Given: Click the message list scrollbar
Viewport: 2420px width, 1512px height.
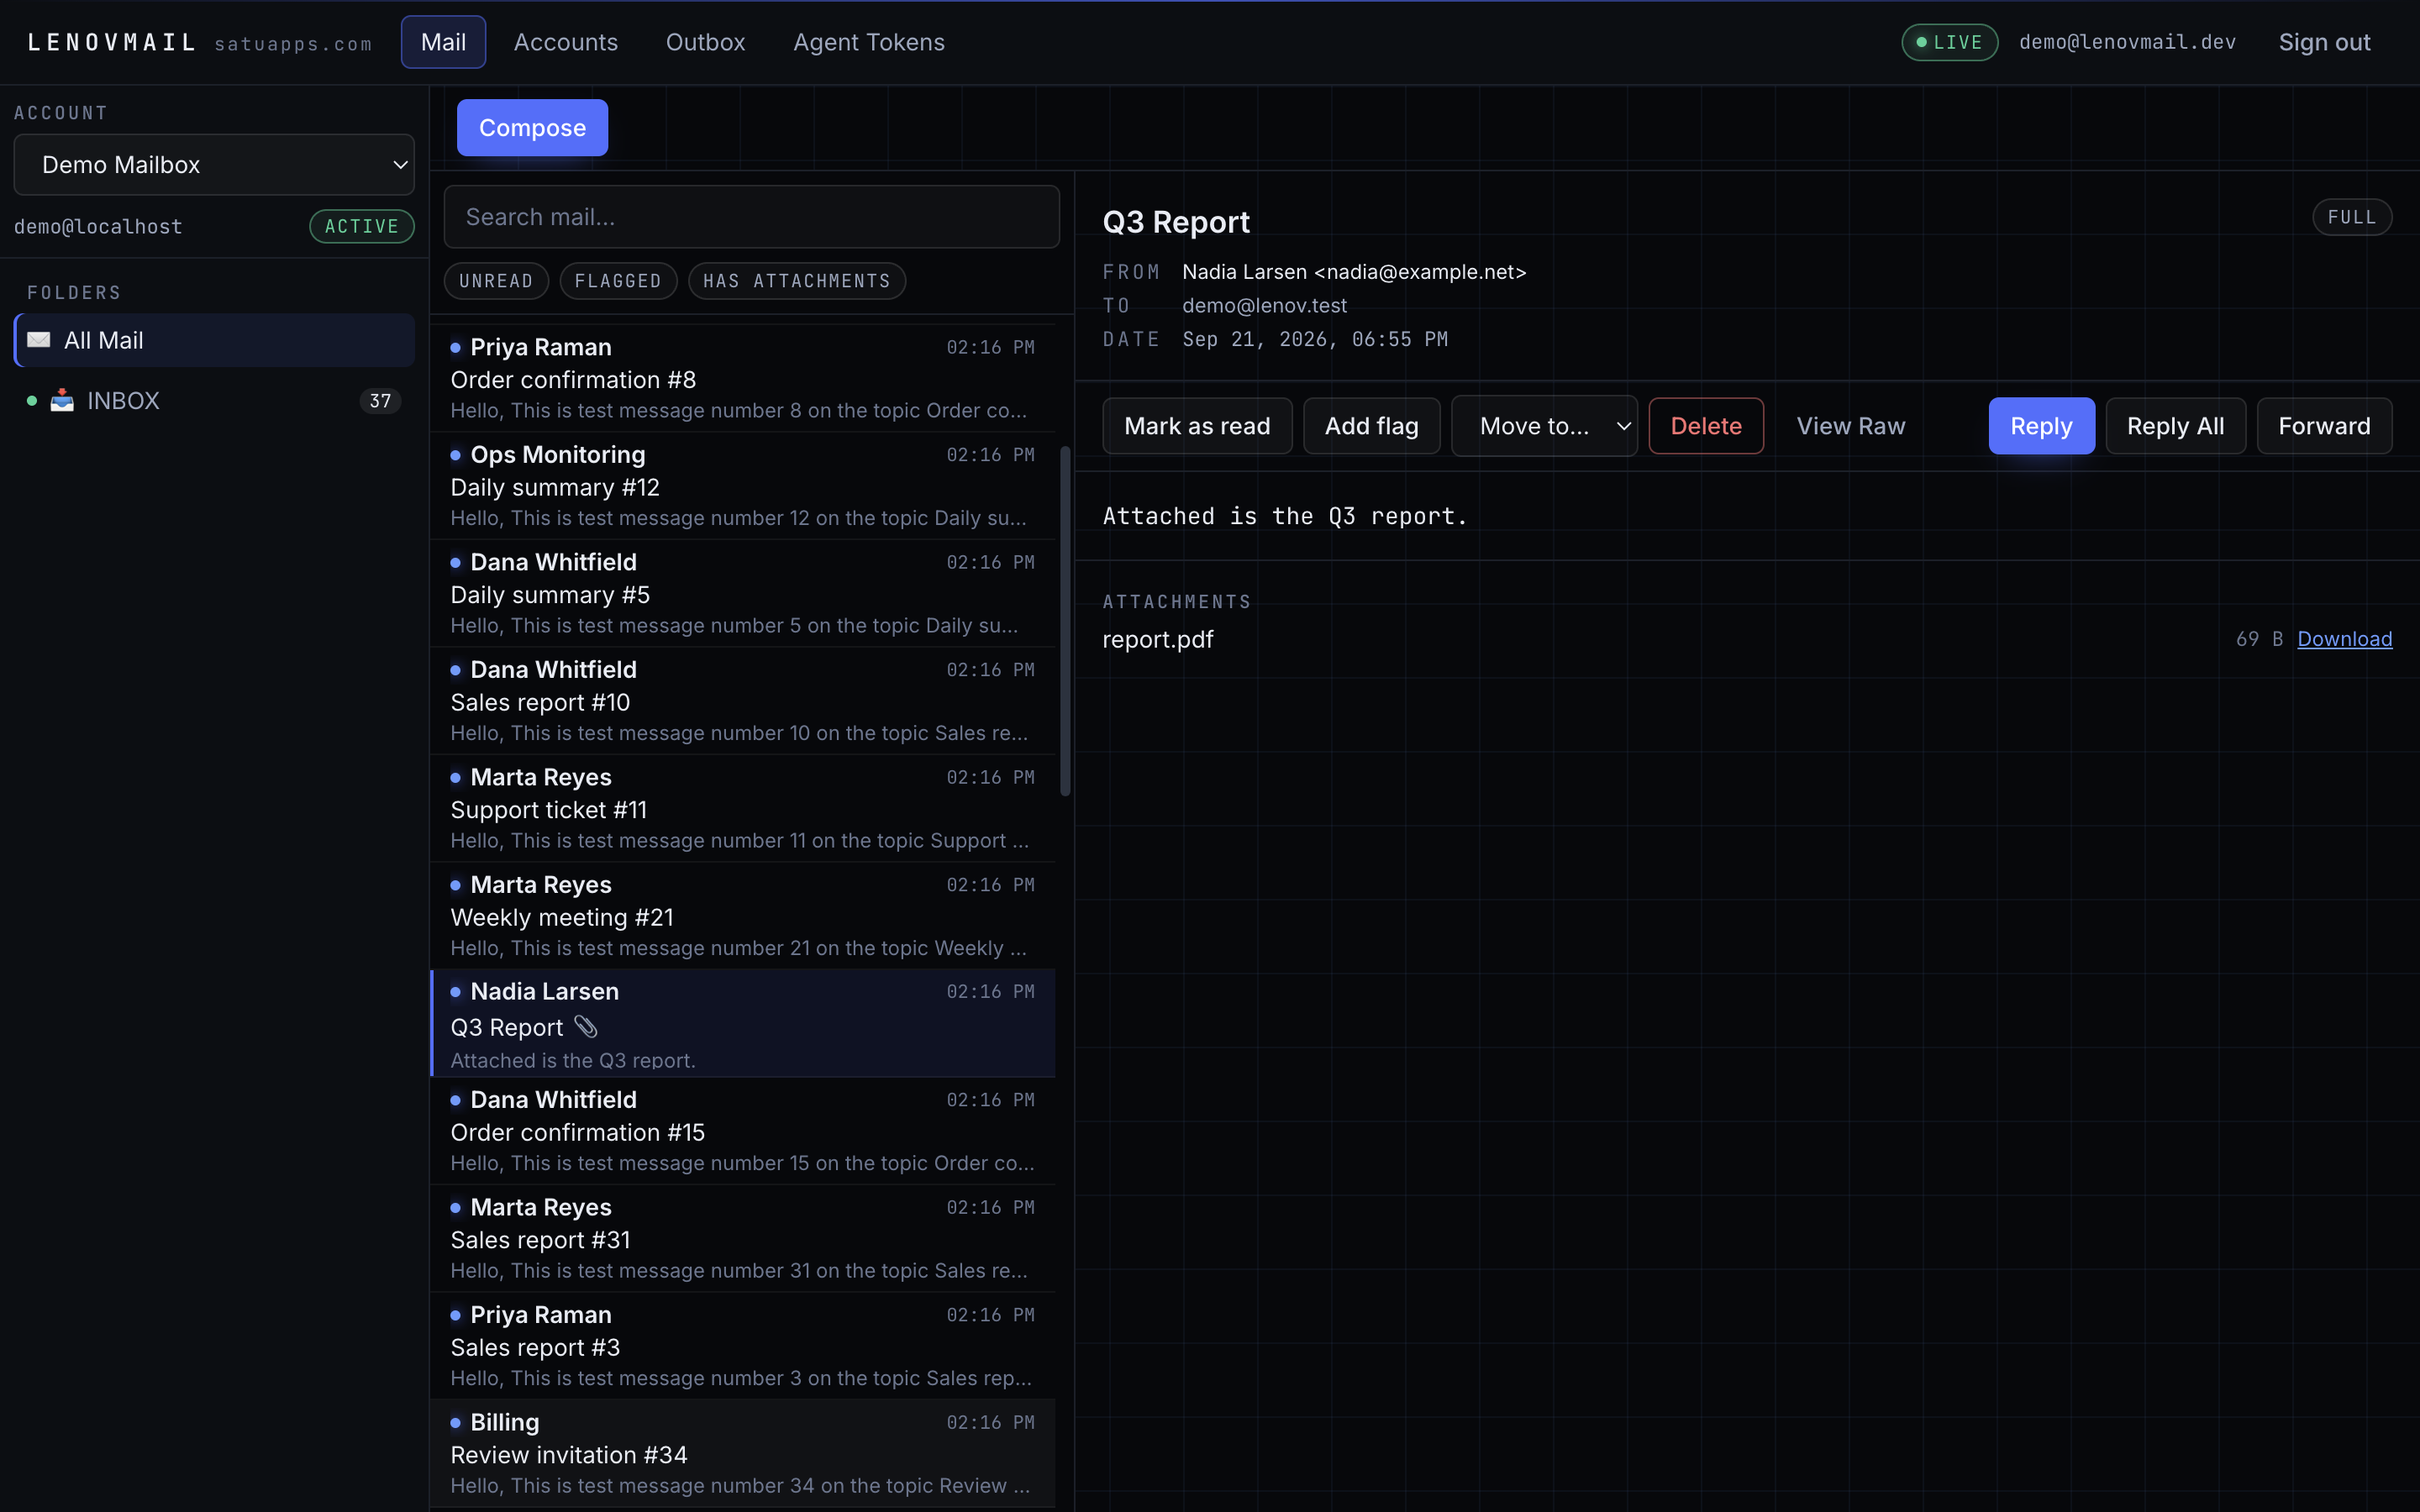Looking at the screenshot, I should pyautogui.click(x=1065, y=620).
